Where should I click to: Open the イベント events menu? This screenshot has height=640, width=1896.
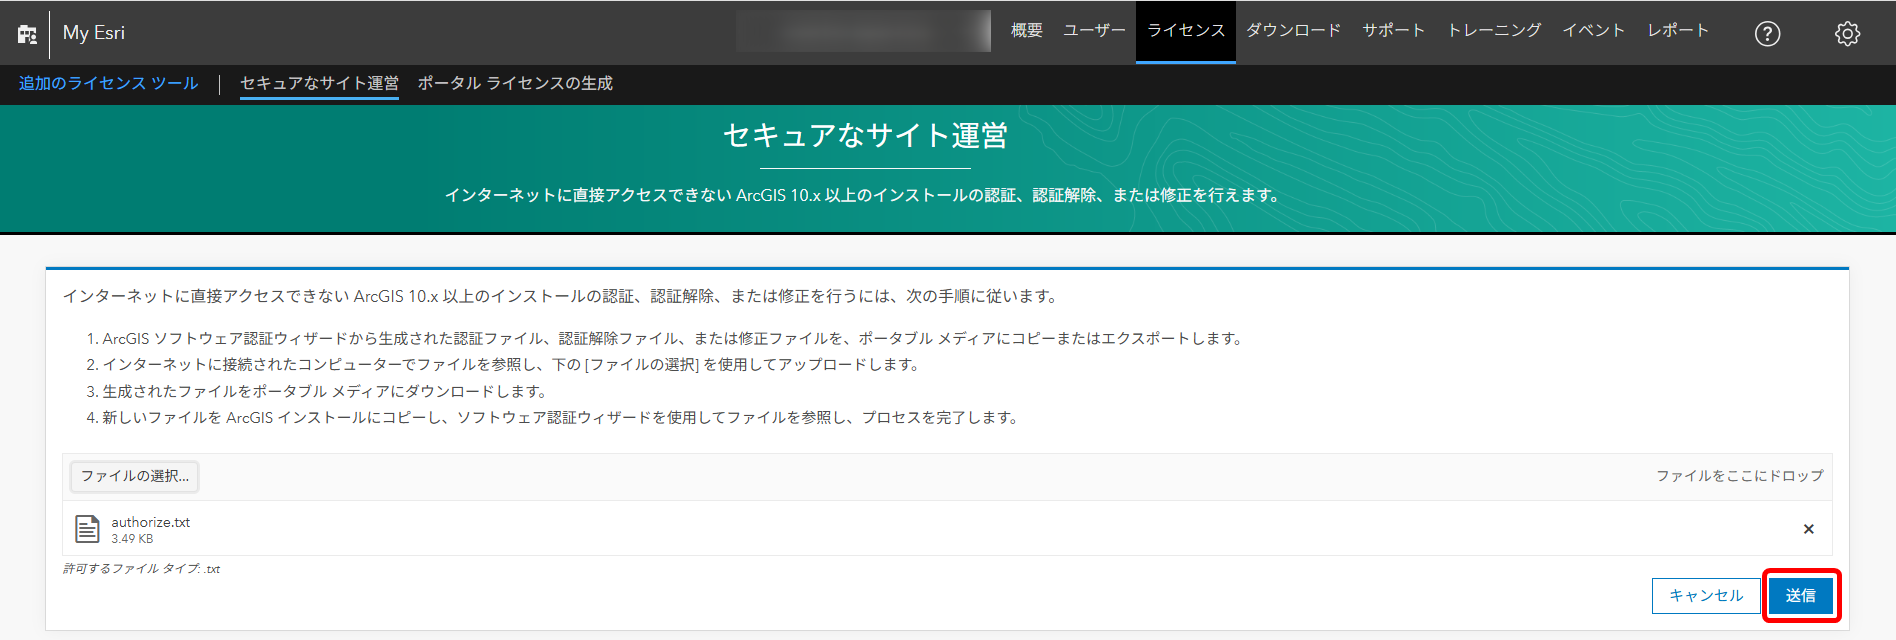1593,31
